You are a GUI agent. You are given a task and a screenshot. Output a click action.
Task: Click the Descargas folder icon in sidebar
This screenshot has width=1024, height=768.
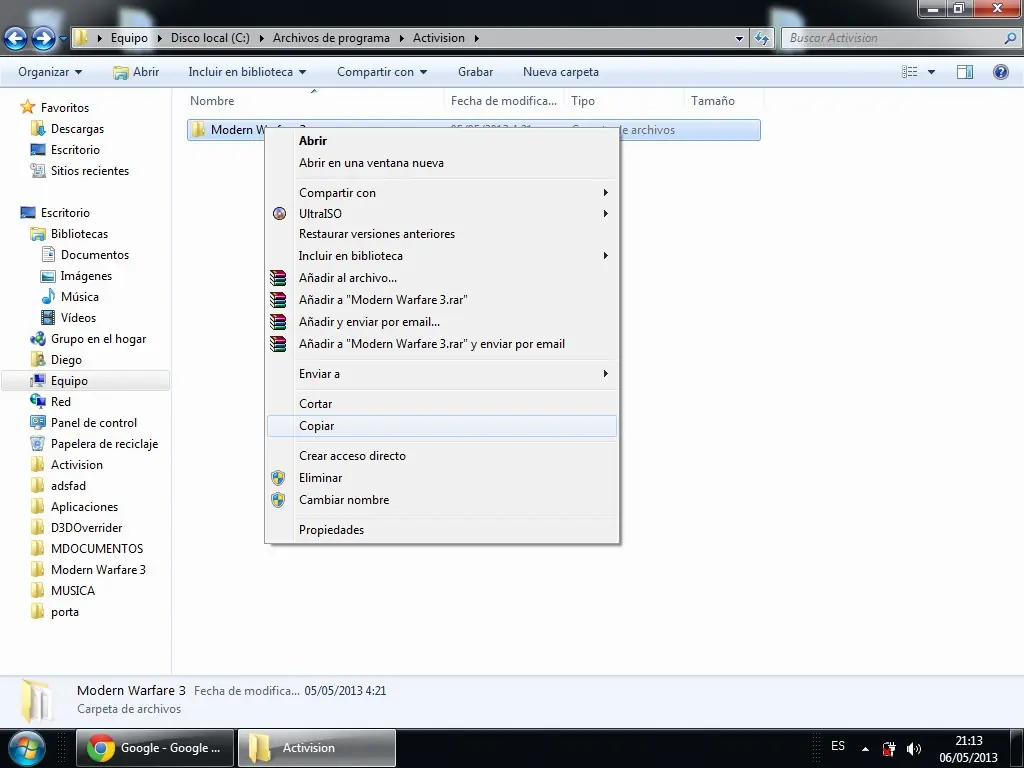[x=38, y=129]
